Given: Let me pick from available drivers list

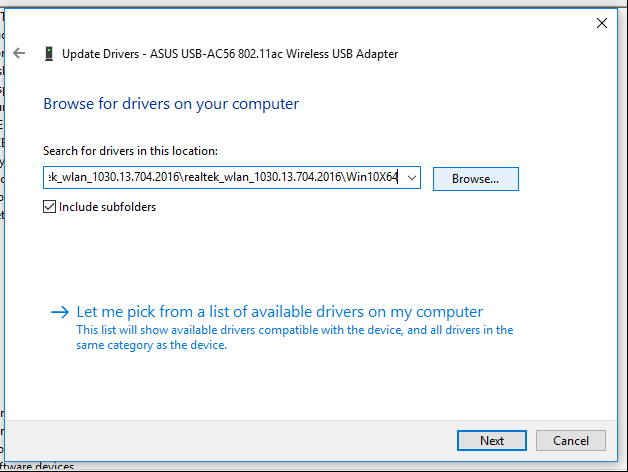Looking at the screenshot, I should [x=280, y=312].
